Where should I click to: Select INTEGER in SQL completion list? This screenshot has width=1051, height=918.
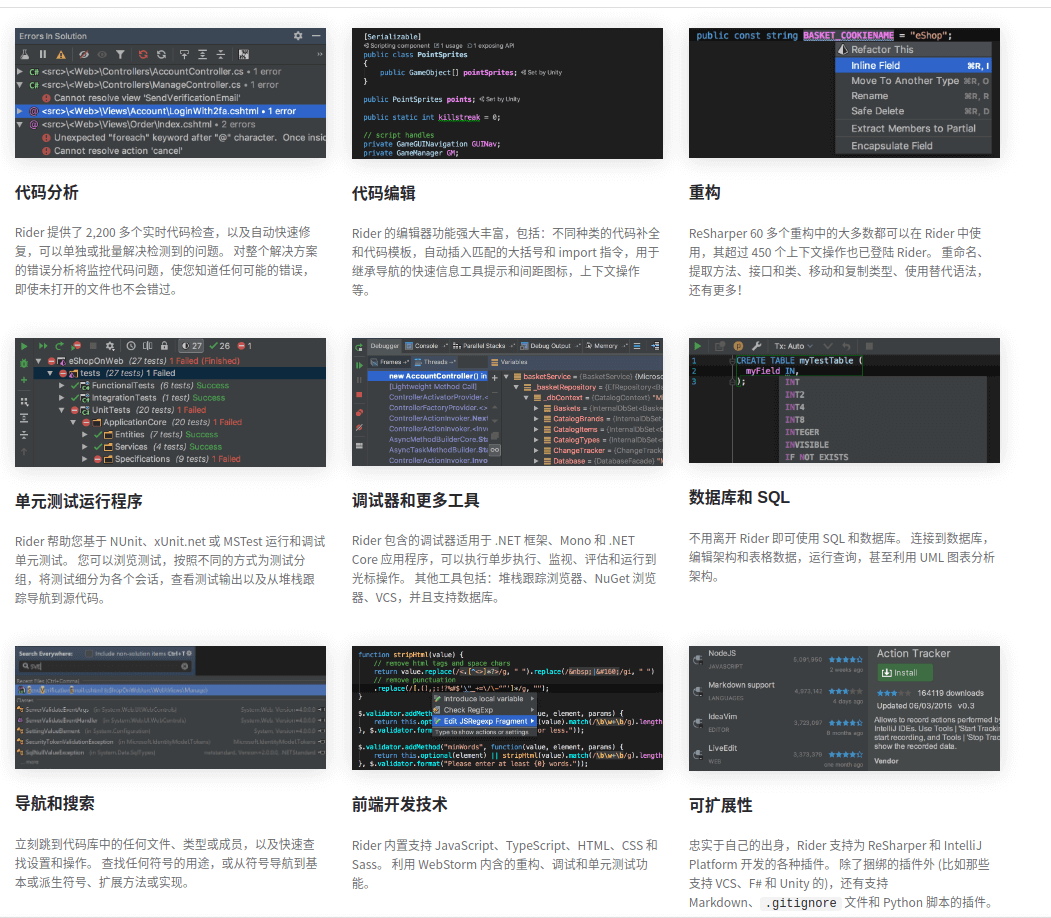[x=802, y=433]
